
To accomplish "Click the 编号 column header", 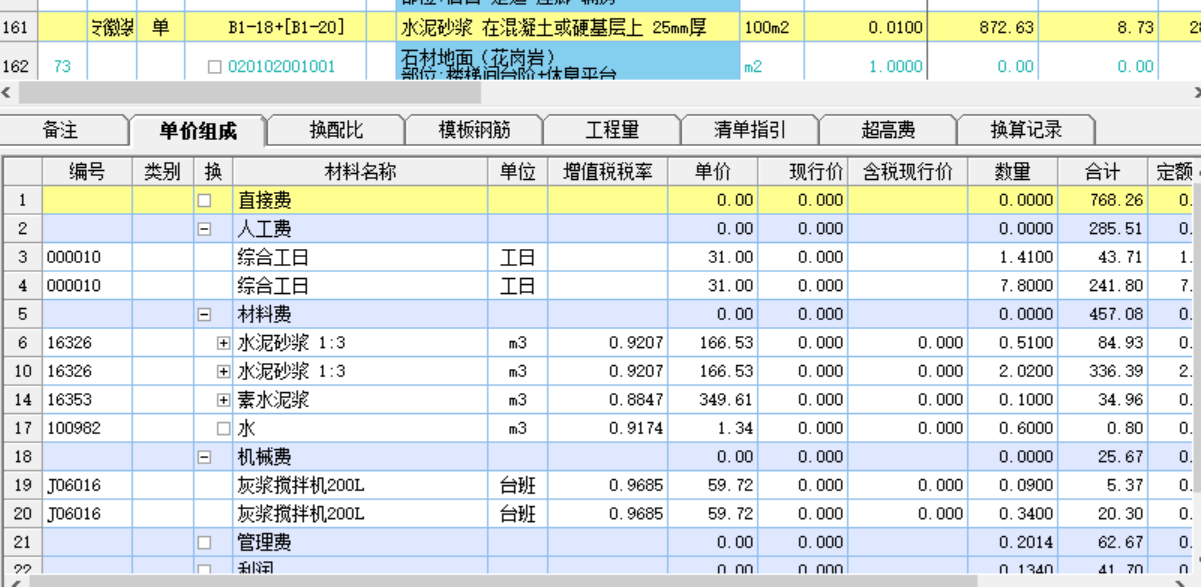I will (x=87, y=172).
